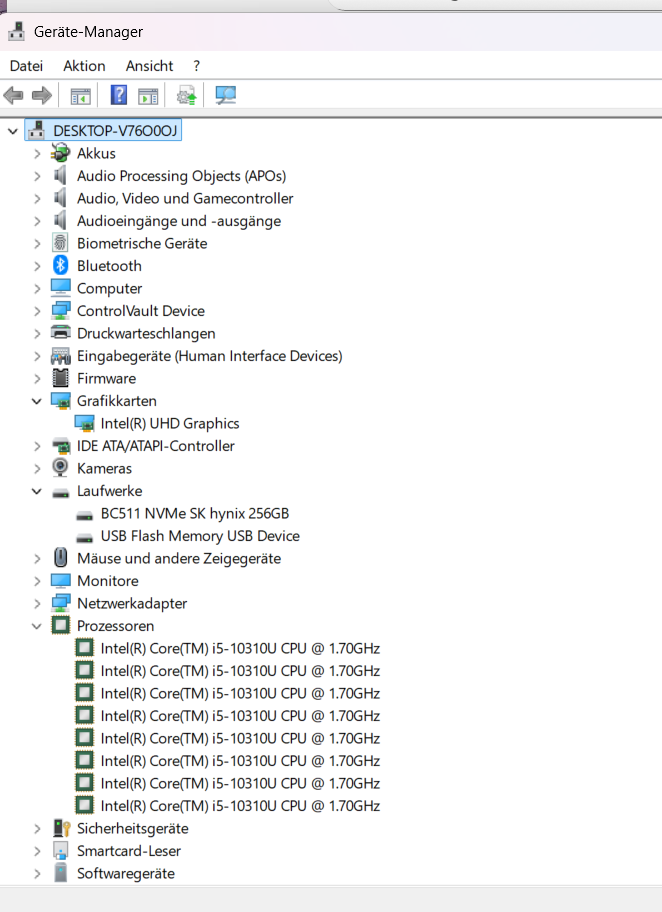
Task: Click the Kameras webcam icon
Action: tap(60, 468)
